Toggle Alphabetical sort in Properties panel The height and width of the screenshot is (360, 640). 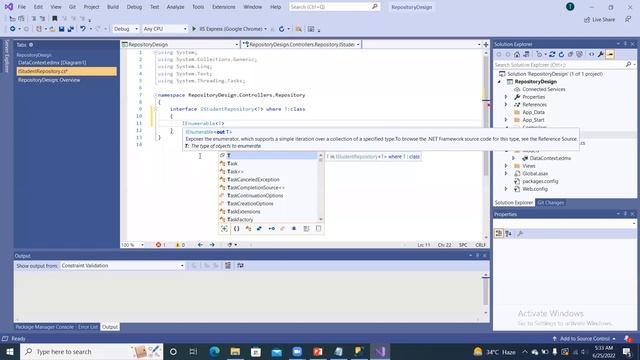click(x=509, y=233)
